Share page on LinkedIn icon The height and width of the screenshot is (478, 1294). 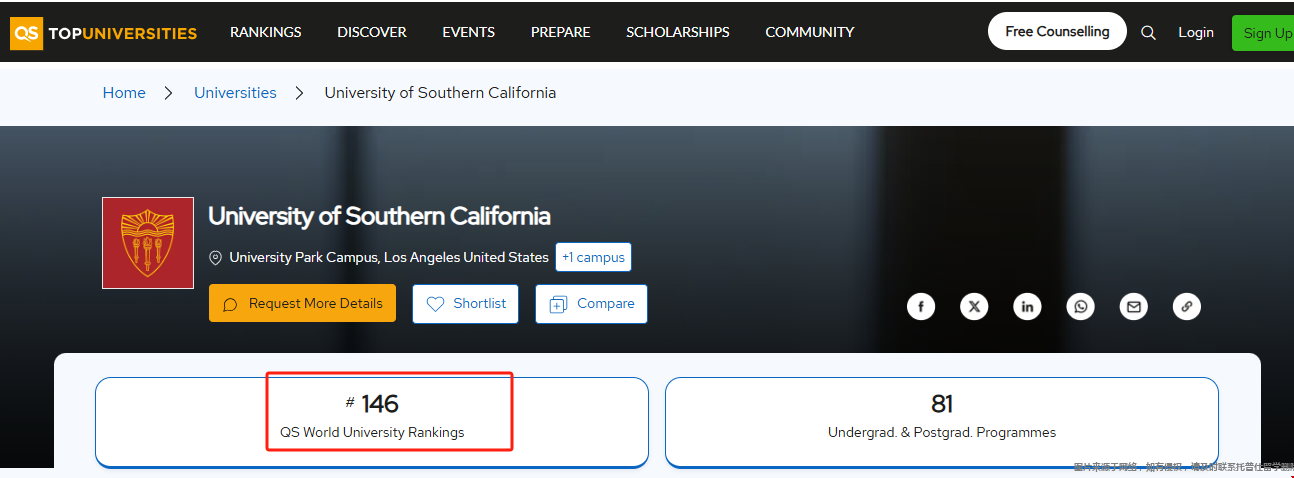tap(1027, 307)
